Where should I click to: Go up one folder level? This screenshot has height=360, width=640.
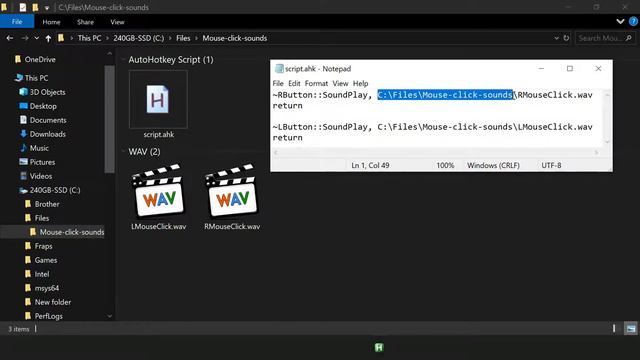48,38
